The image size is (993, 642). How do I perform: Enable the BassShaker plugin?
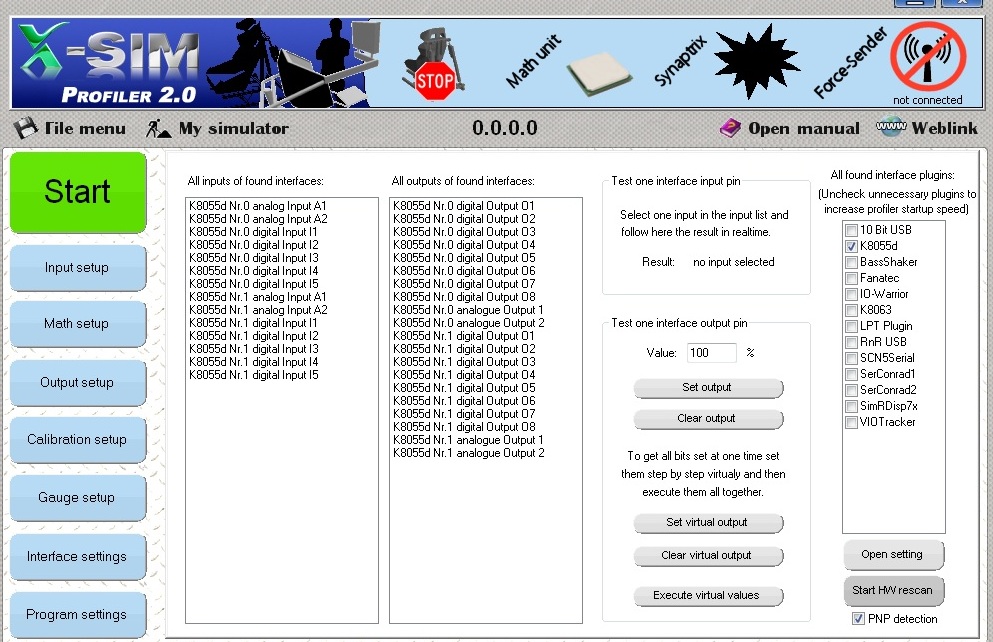tap(852, 262)
